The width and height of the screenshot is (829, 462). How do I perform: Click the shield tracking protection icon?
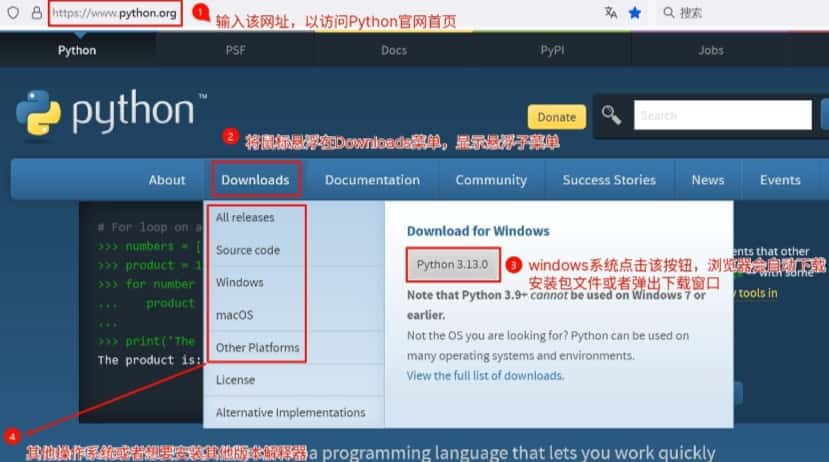coord(13,13)
